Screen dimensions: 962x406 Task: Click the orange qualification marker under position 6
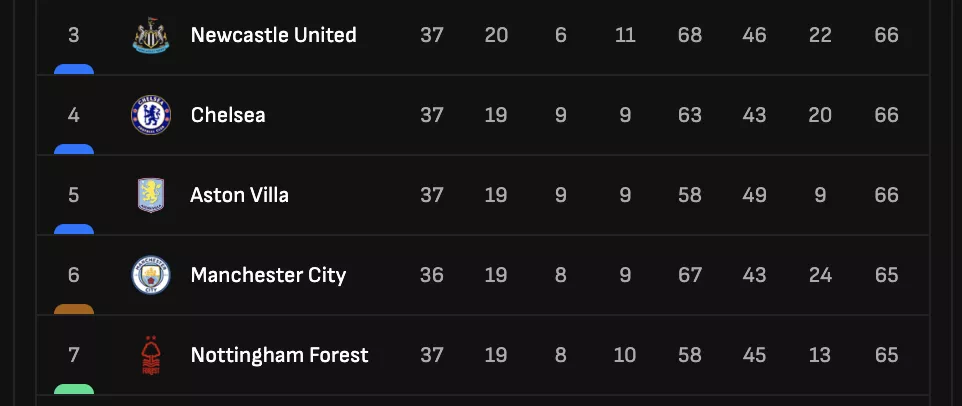(73, 310)
